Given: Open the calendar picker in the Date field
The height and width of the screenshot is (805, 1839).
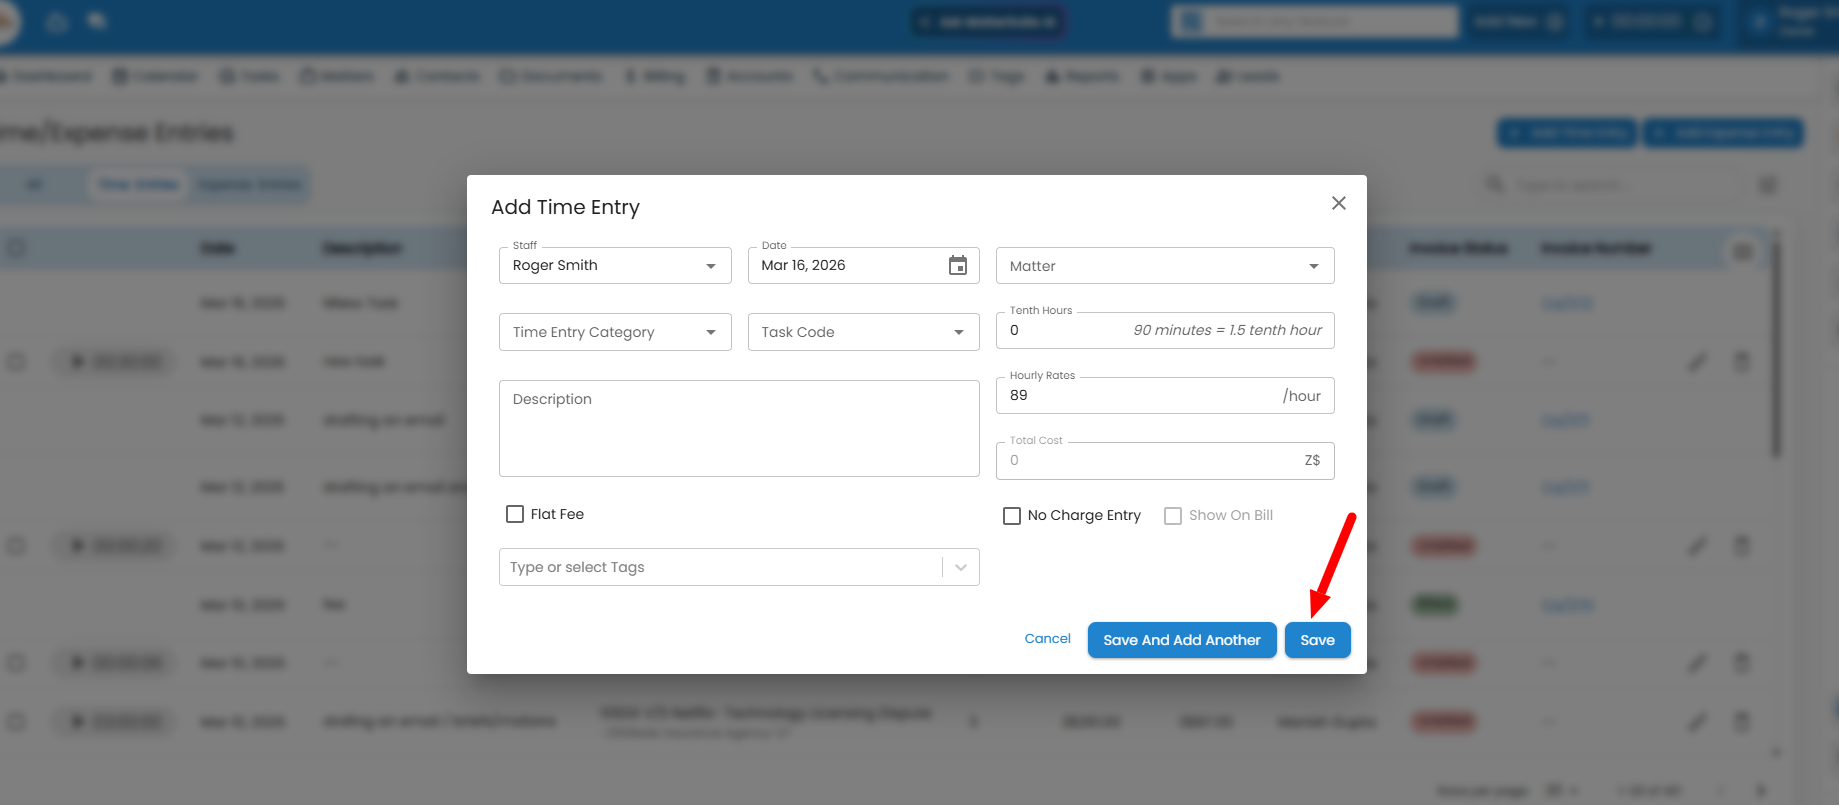Looking at the screenshot, I should (x=957, y=265).
